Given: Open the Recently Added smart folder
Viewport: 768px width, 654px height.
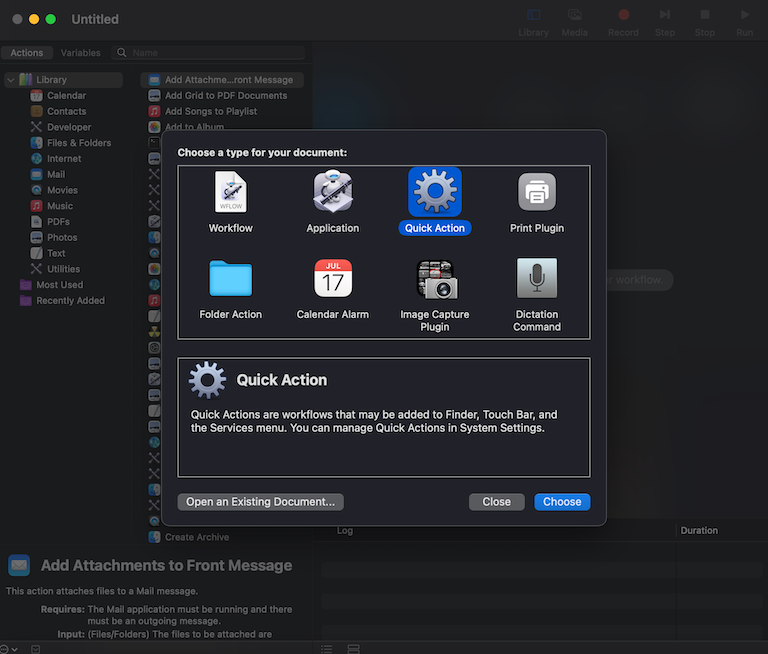Looking at the screenshot, I should (x=70, y=300).
